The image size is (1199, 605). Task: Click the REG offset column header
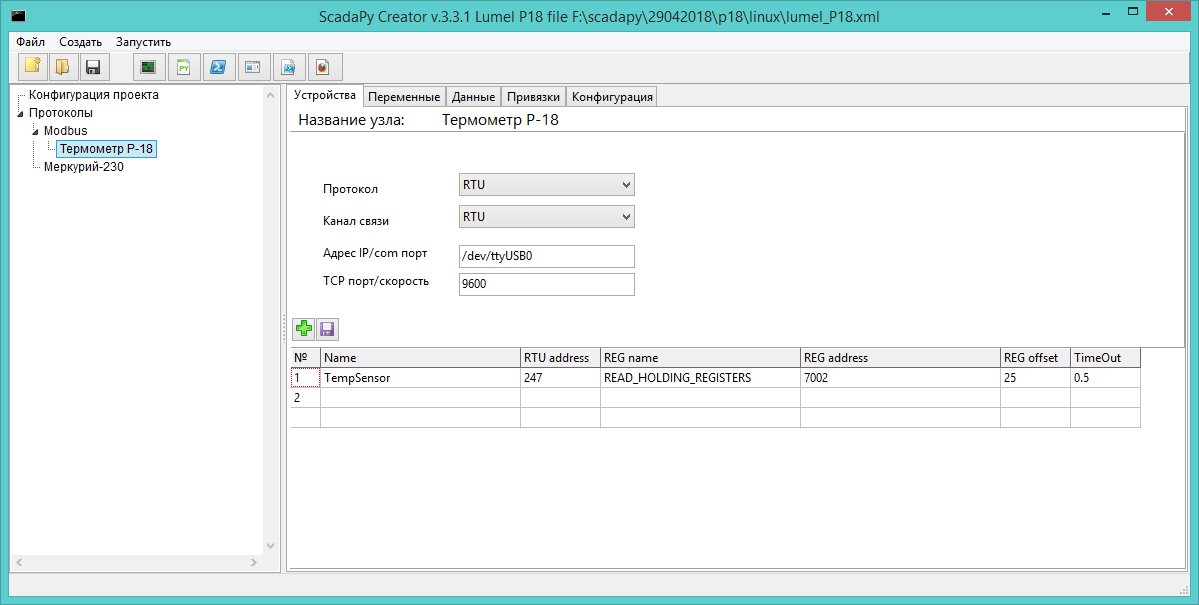[x=1035, y=358]
